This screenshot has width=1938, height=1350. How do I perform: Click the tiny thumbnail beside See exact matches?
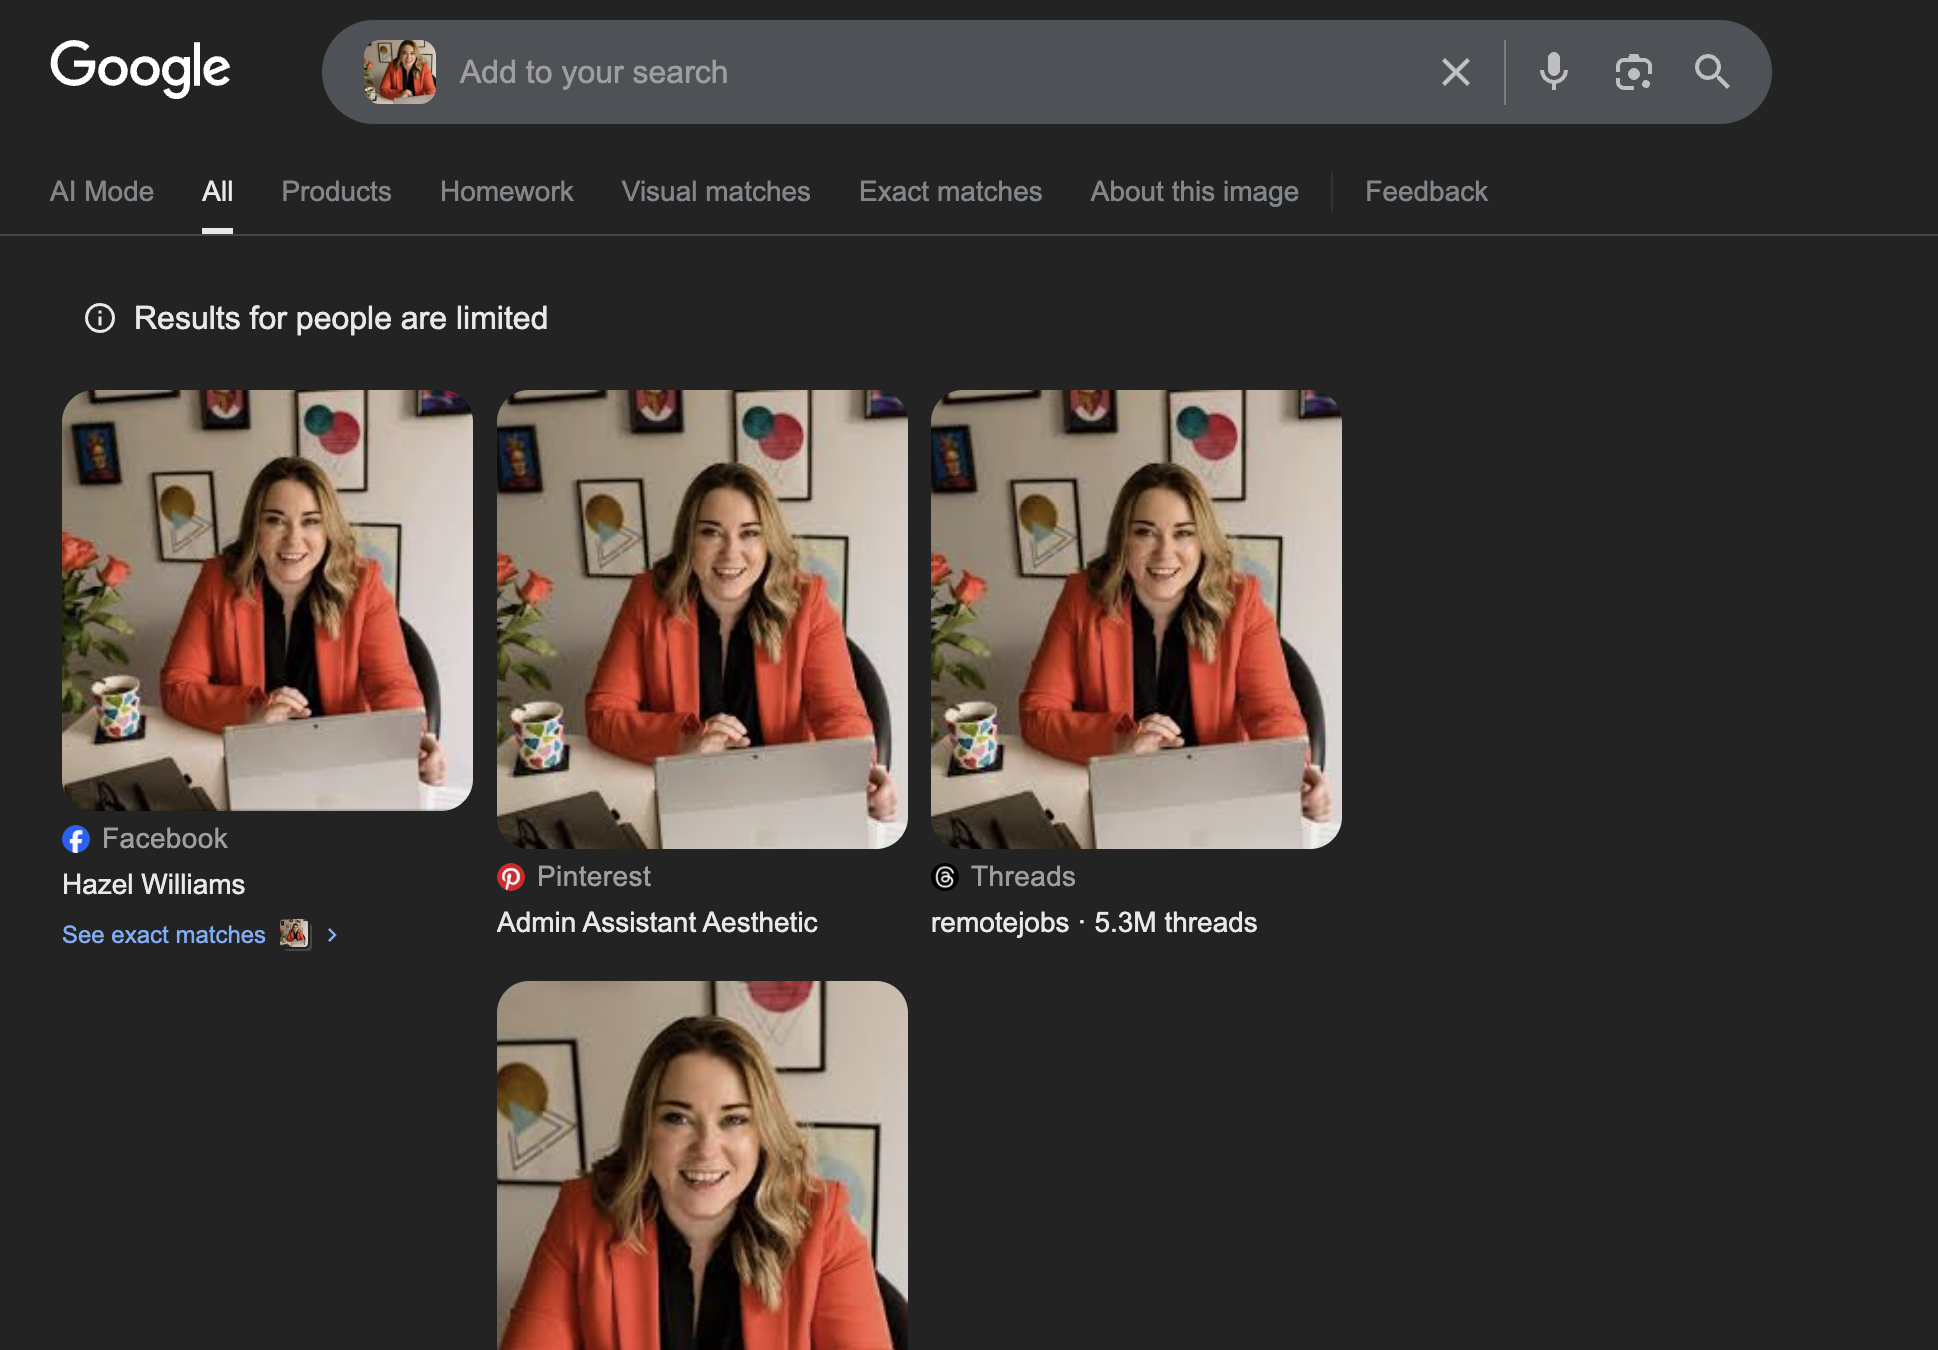295,935
